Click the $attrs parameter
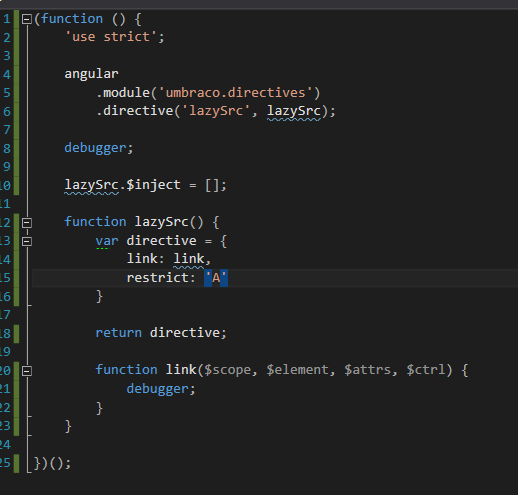Image resolution: width=518 pixels, height=495 pixels. click(x=368, y=370)
